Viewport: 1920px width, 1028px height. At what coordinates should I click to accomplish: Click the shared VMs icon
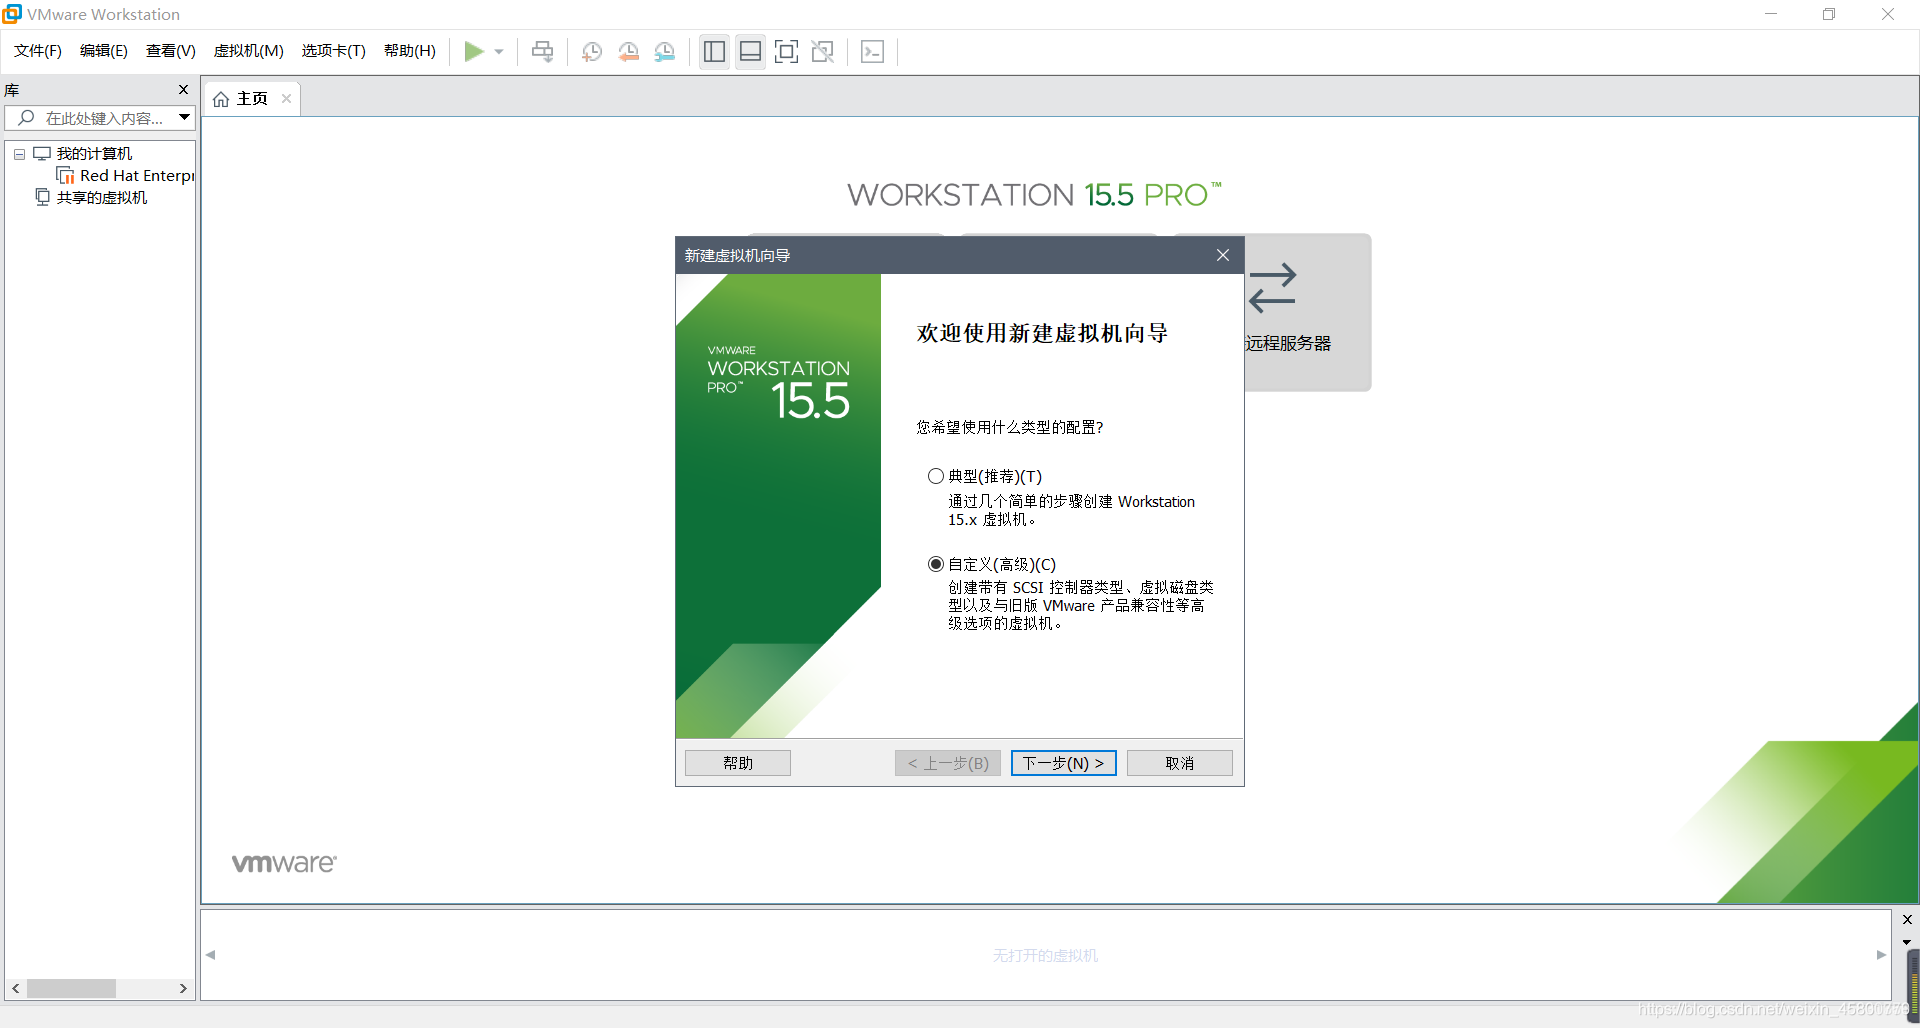click(42, 197)
